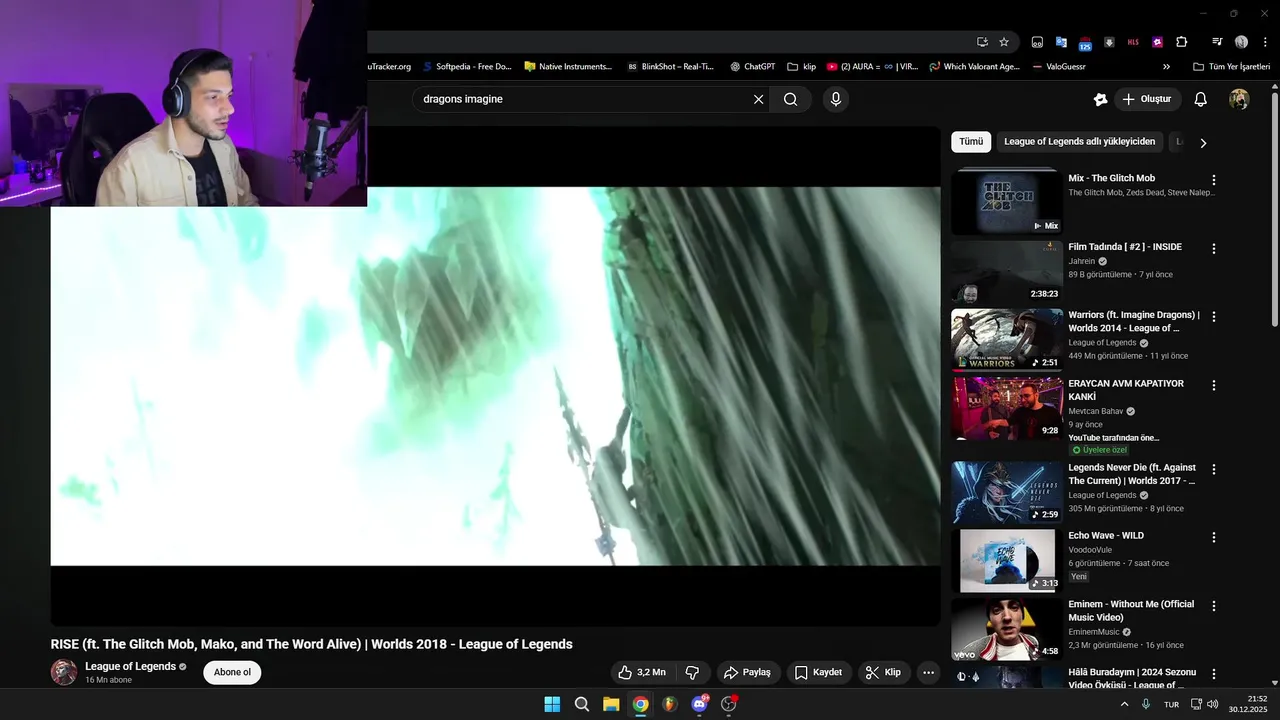The height and width of the screenshot is (720, 1280).
Task: Open more actions ellipsis under video
Action: [x=928, y=672]
